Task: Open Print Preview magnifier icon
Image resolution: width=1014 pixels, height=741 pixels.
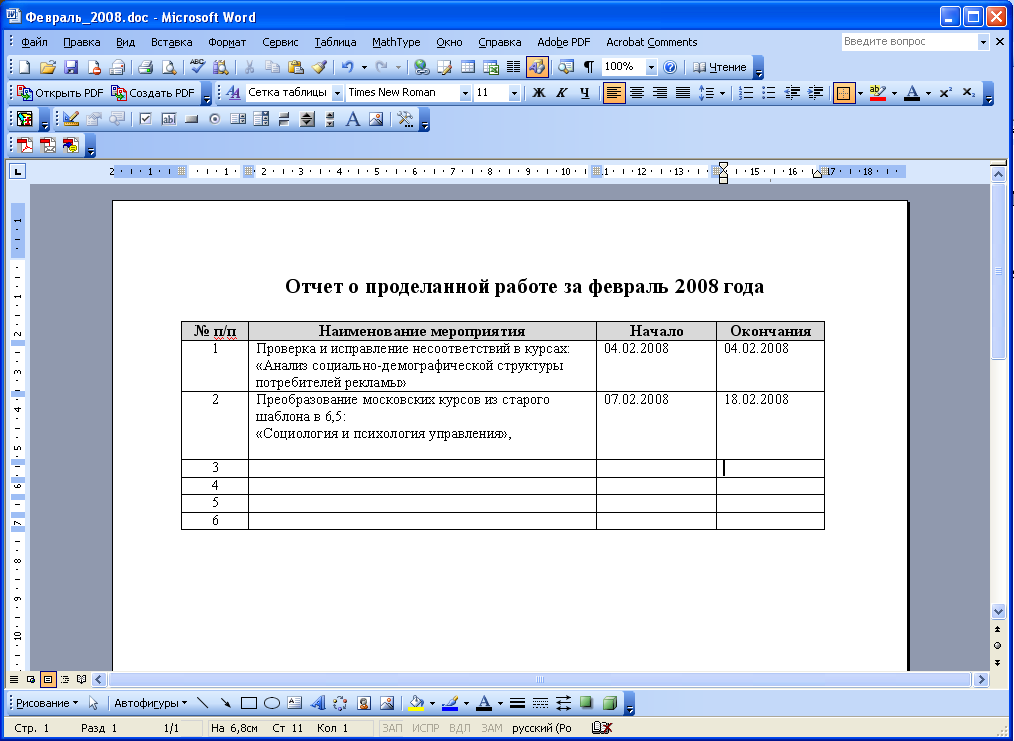Action: [168, 67]
